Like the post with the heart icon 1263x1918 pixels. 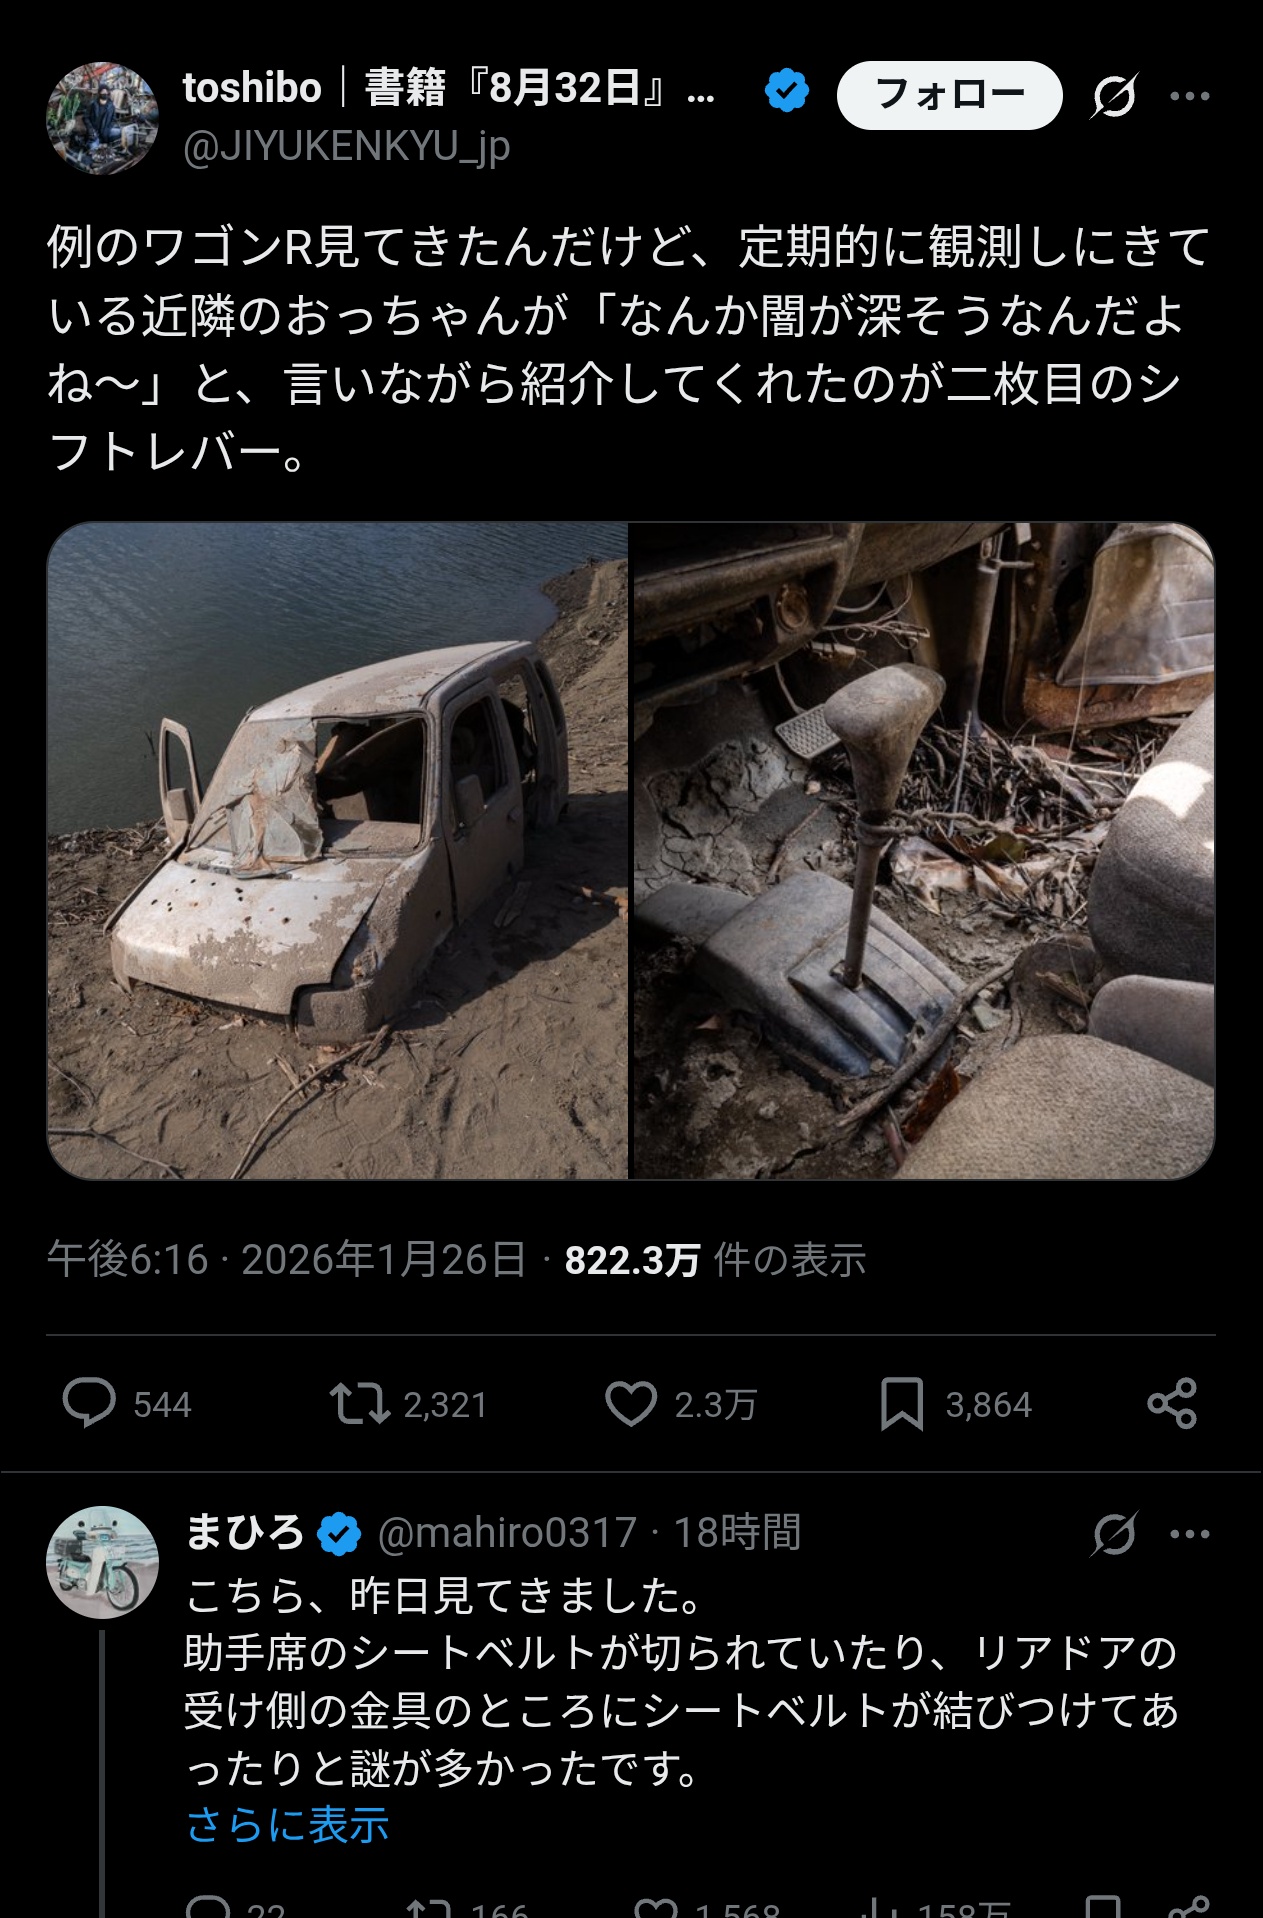(x=631, y=1403)
